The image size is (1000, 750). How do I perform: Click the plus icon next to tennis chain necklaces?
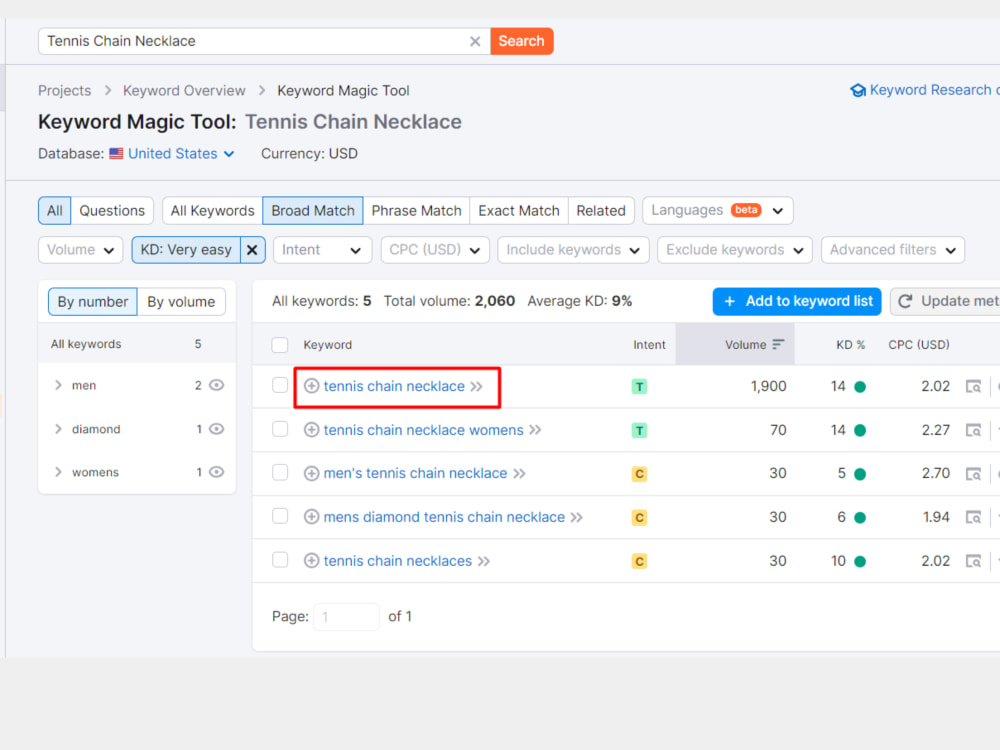pyautogui.click(x=311, y=561)
